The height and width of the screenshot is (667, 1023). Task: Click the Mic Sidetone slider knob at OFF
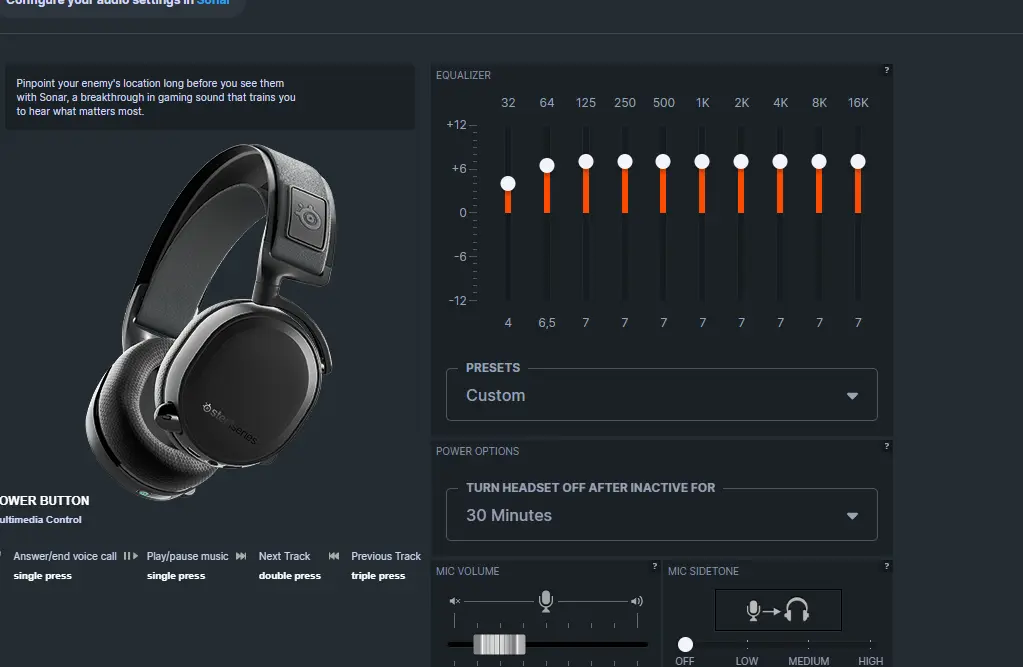[685, 644]
